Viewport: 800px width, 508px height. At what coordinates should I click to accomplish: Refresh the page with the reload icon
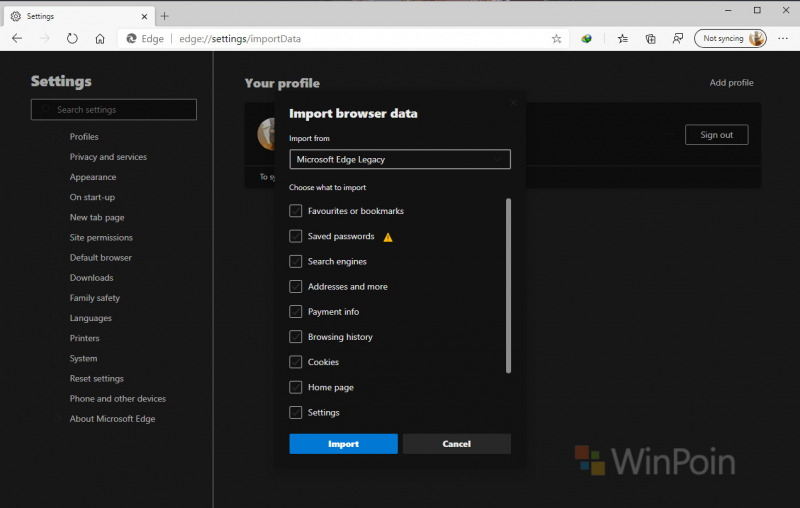click(x=72, y=39)
